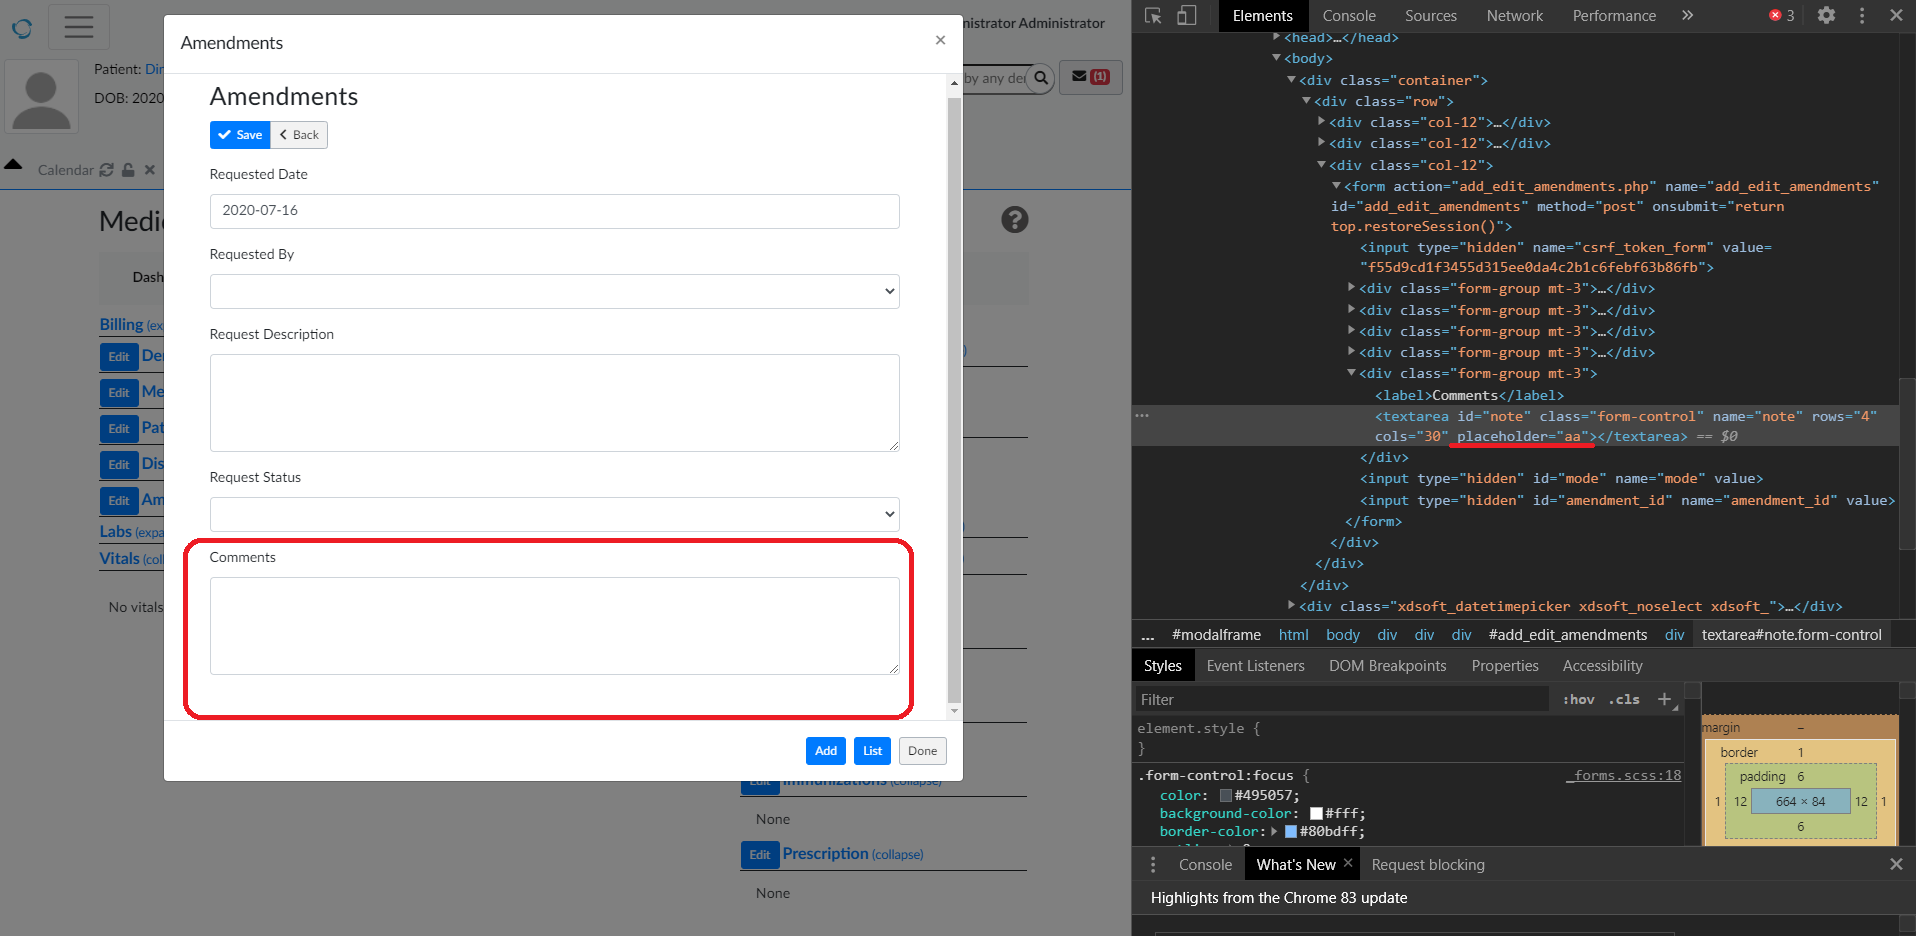This screenshot has height=936, width=1916.
Task: Open the DevTools three-dot customization menu
Action: tap(1861, 15)
